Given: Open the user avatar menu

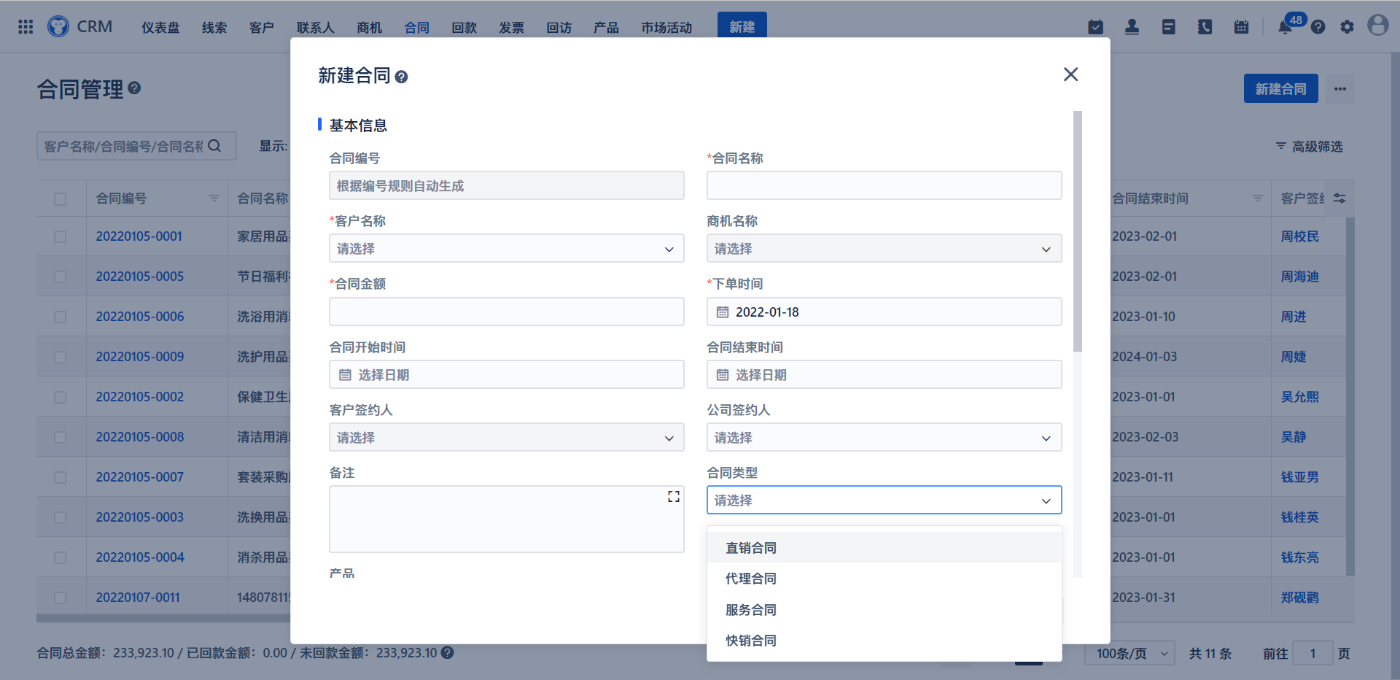Looking at the screenshot, I should [1378, 27].
